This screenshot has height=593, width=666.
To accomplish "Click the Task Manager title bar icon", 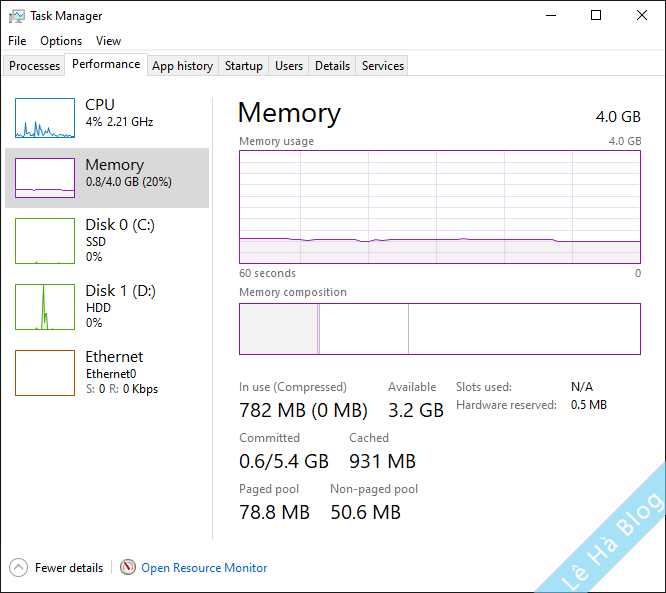I will 17,16.
